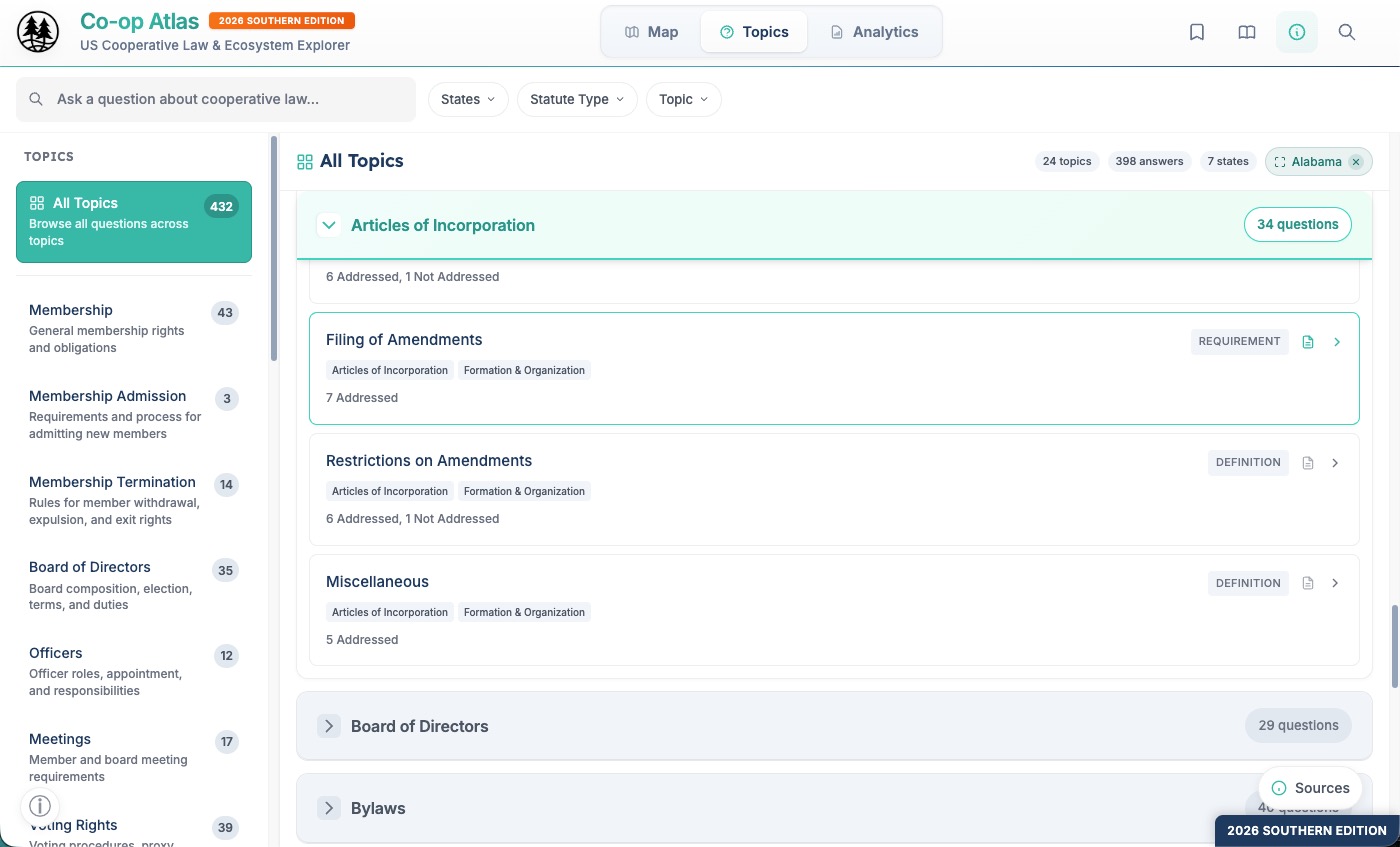This screenshot has width=1400, height=847.
Task: Click the 24 topics stat chip
Action: [x=1067, y=161]
